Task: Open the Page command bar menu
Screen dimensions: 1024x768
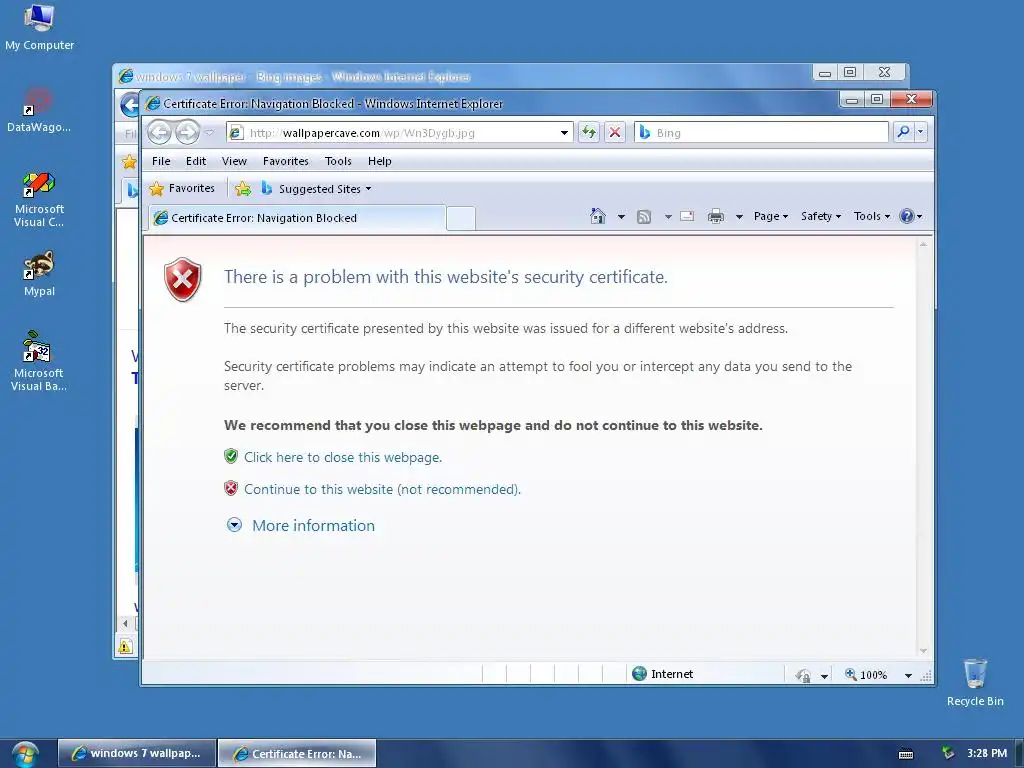Action: pyautogui.click(x=771, y=216)
